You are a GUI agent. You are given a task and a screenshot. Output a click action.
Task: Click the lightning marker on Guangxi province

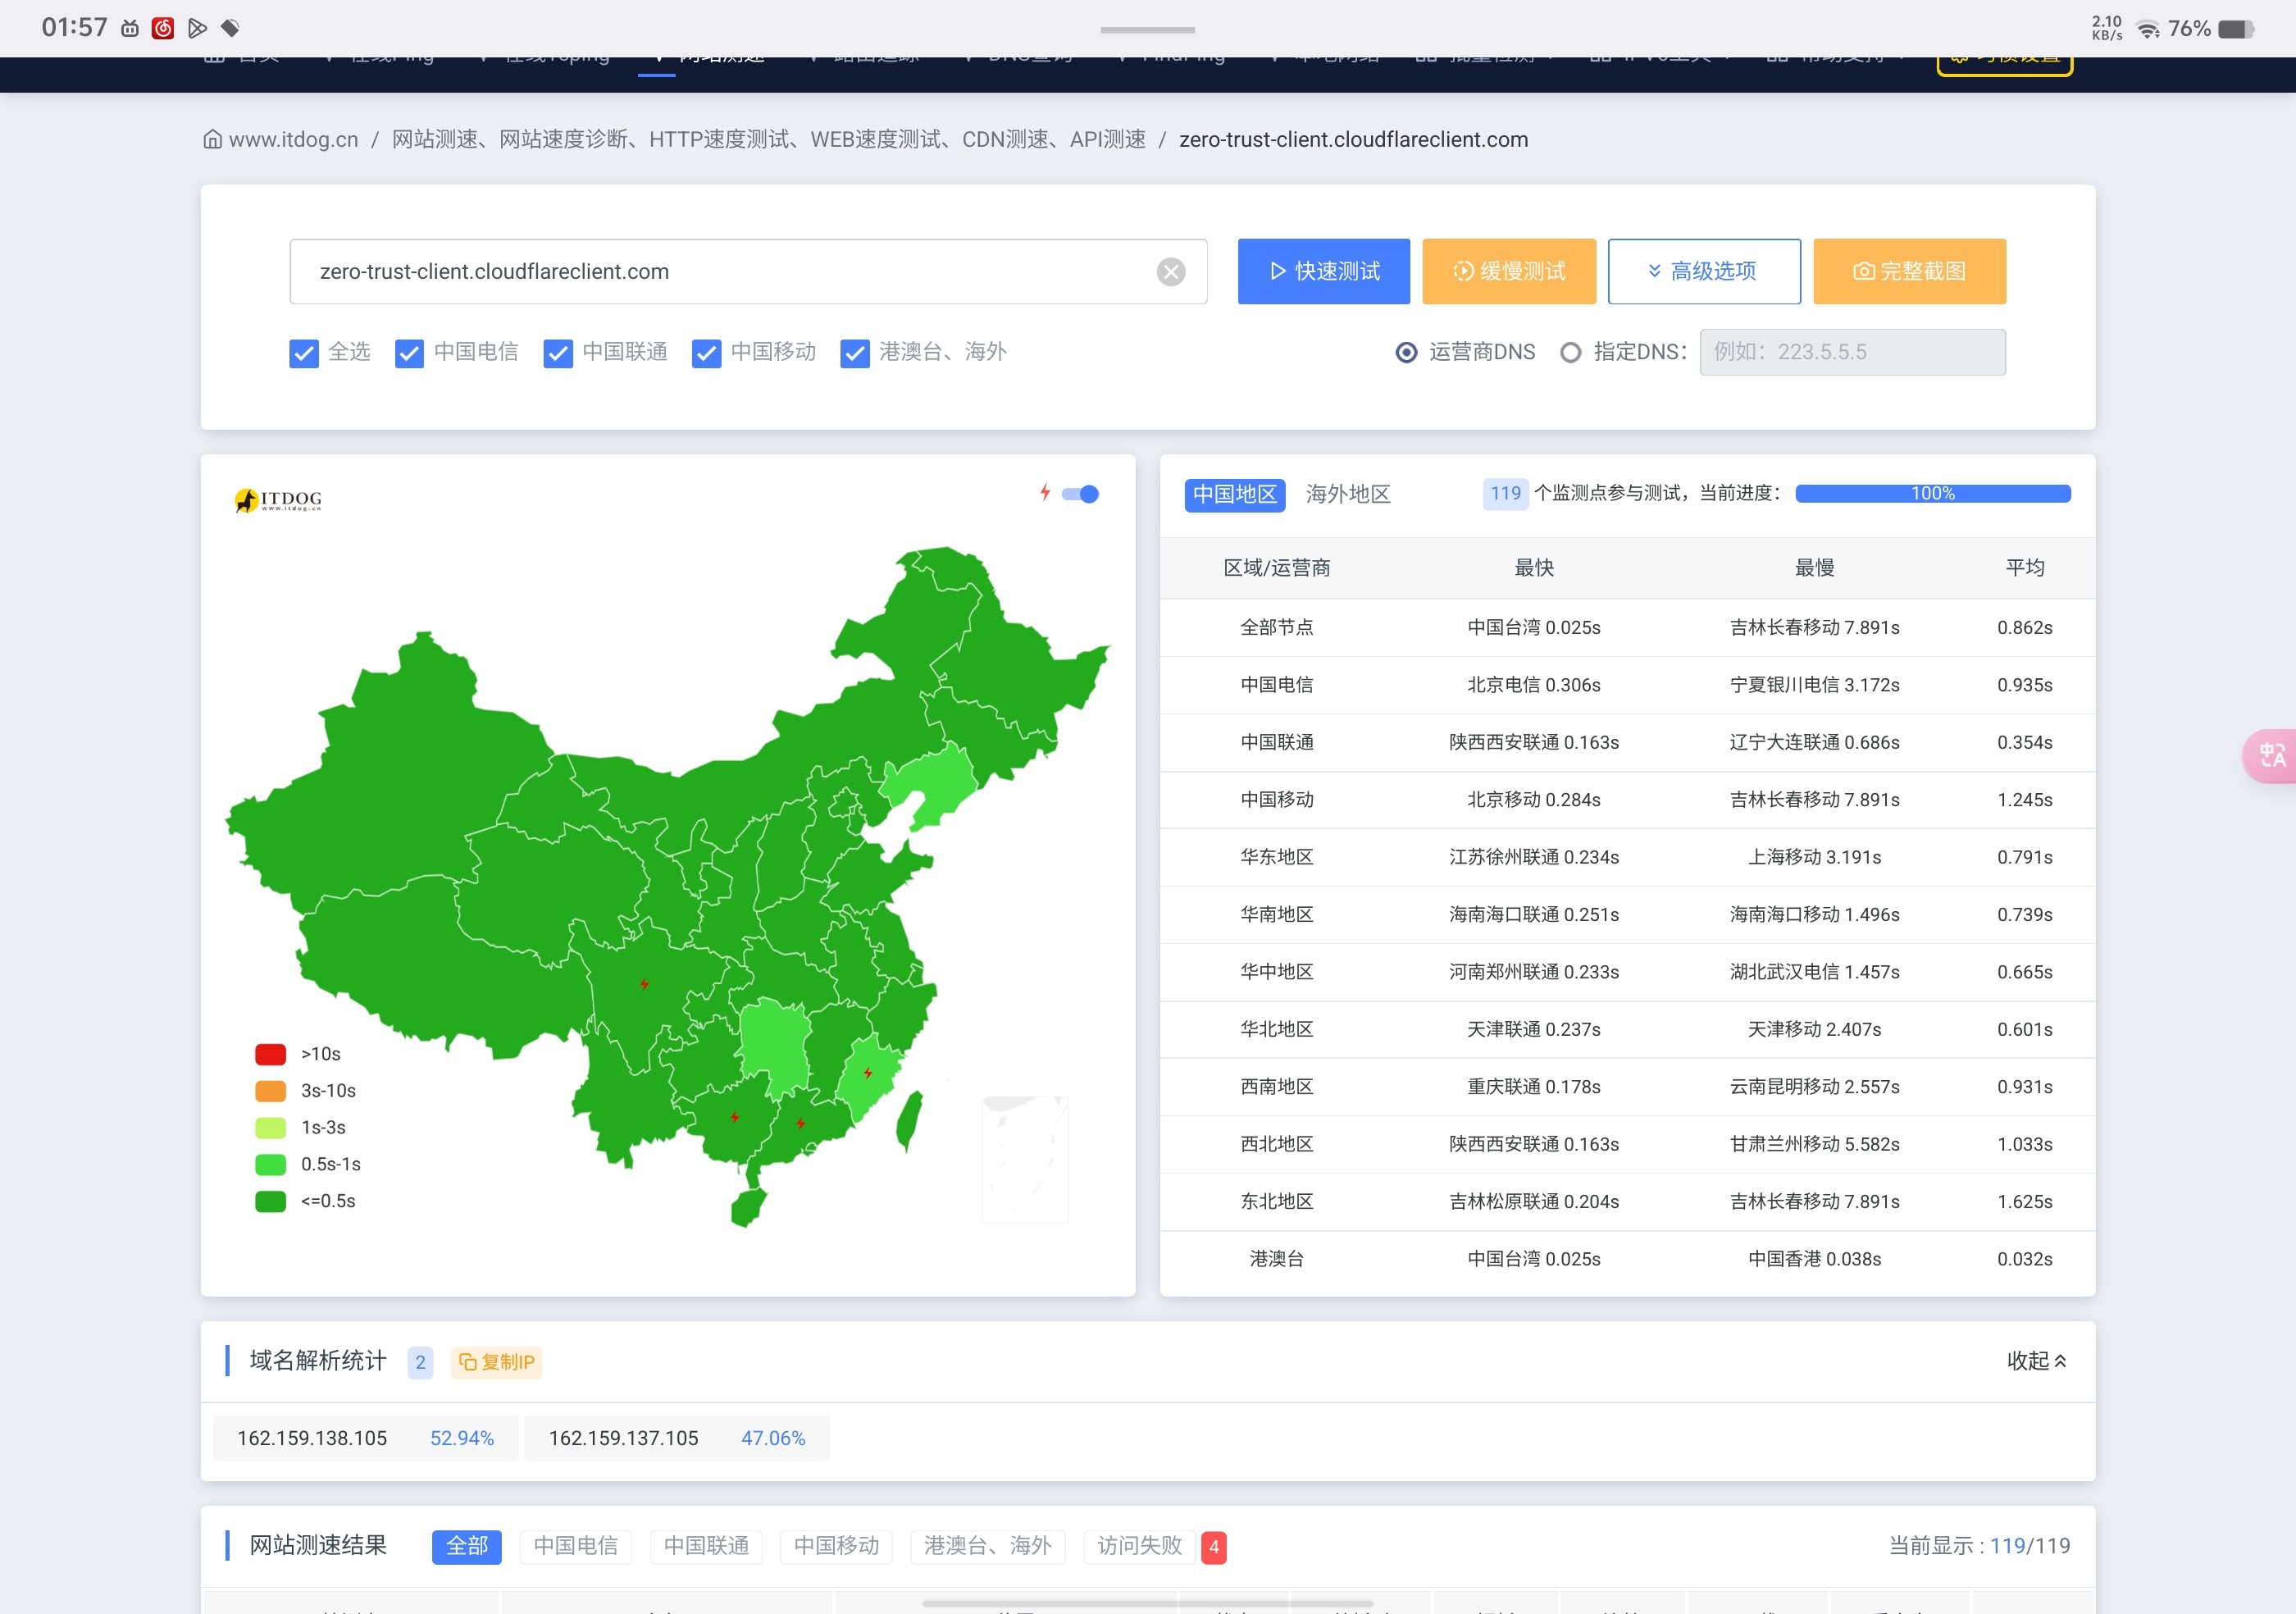(734, 1117)
